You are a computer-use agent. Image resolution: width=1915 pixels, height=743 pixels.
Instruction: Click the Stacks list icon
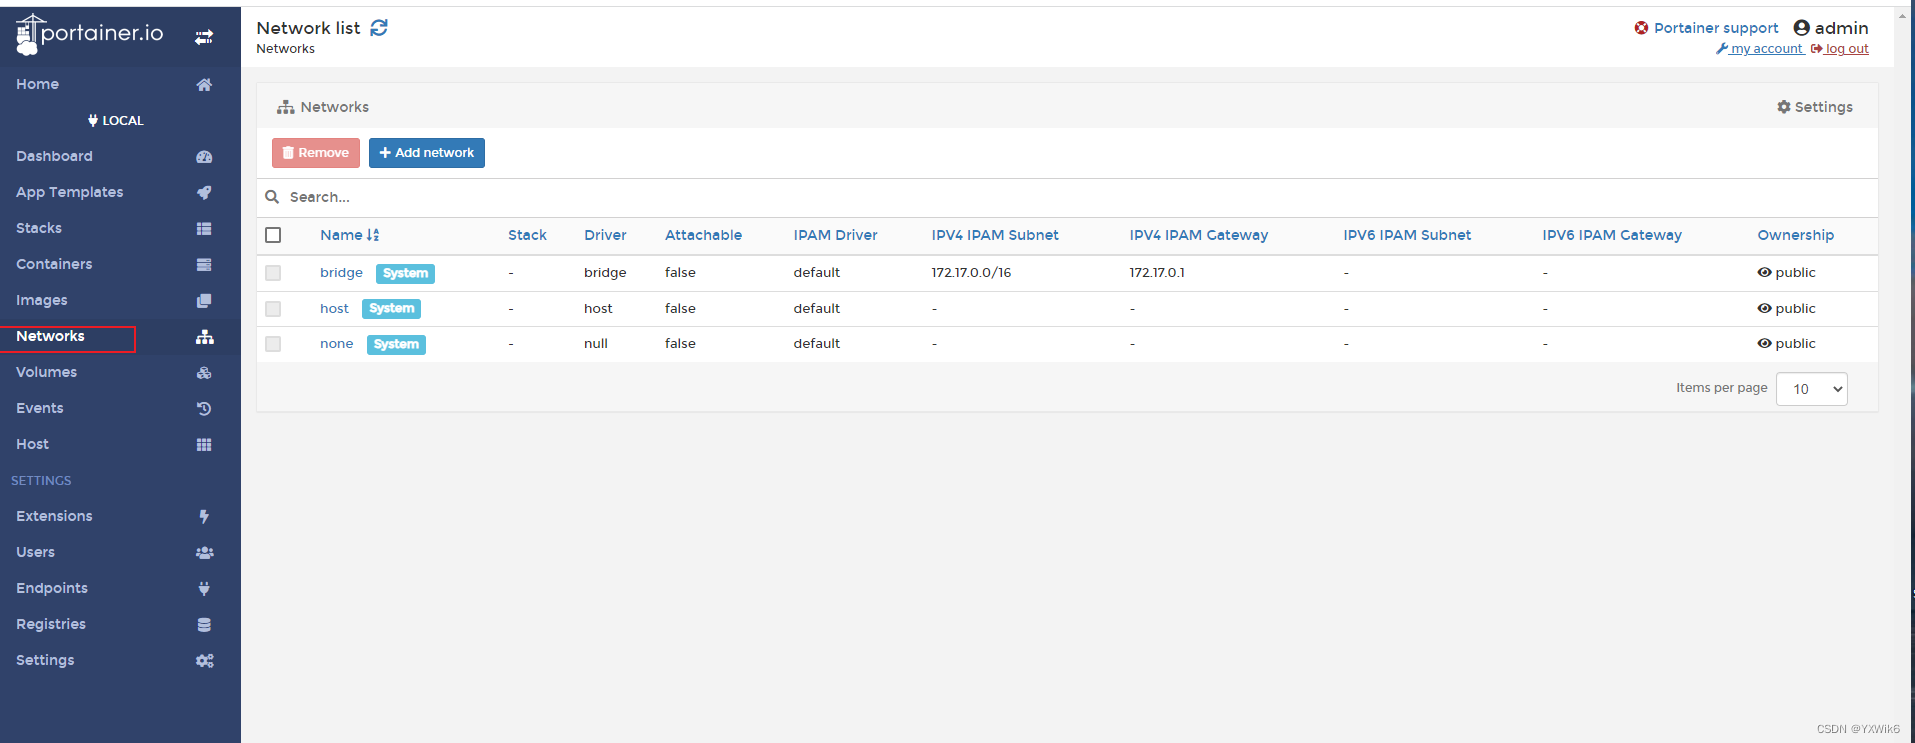[x=204, y=229]
